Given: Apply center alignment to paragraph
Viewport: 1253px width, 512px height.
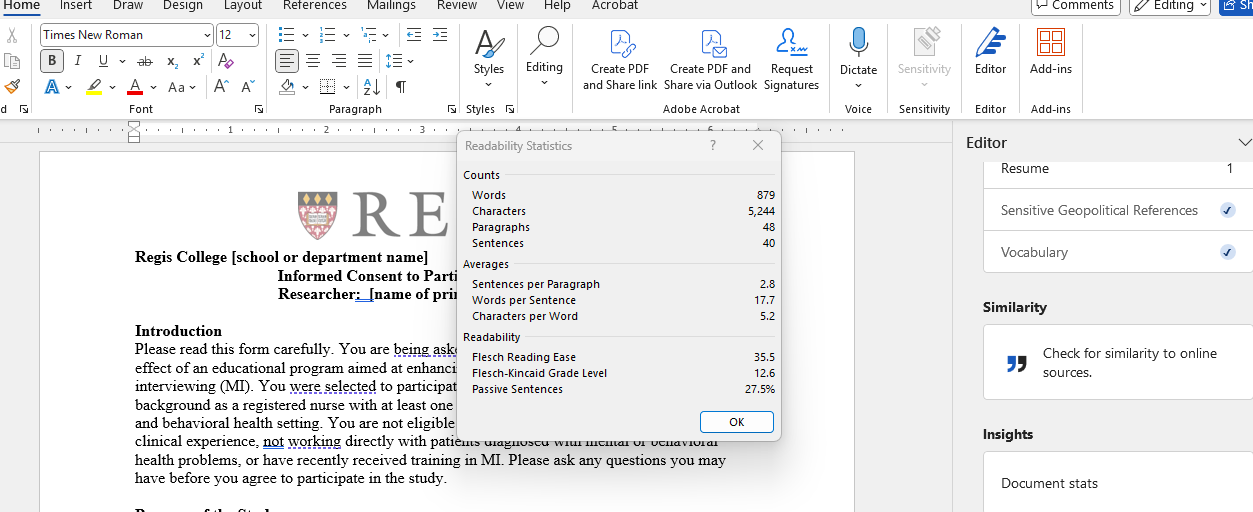Looking at the screenshot, I should [313, 61].
